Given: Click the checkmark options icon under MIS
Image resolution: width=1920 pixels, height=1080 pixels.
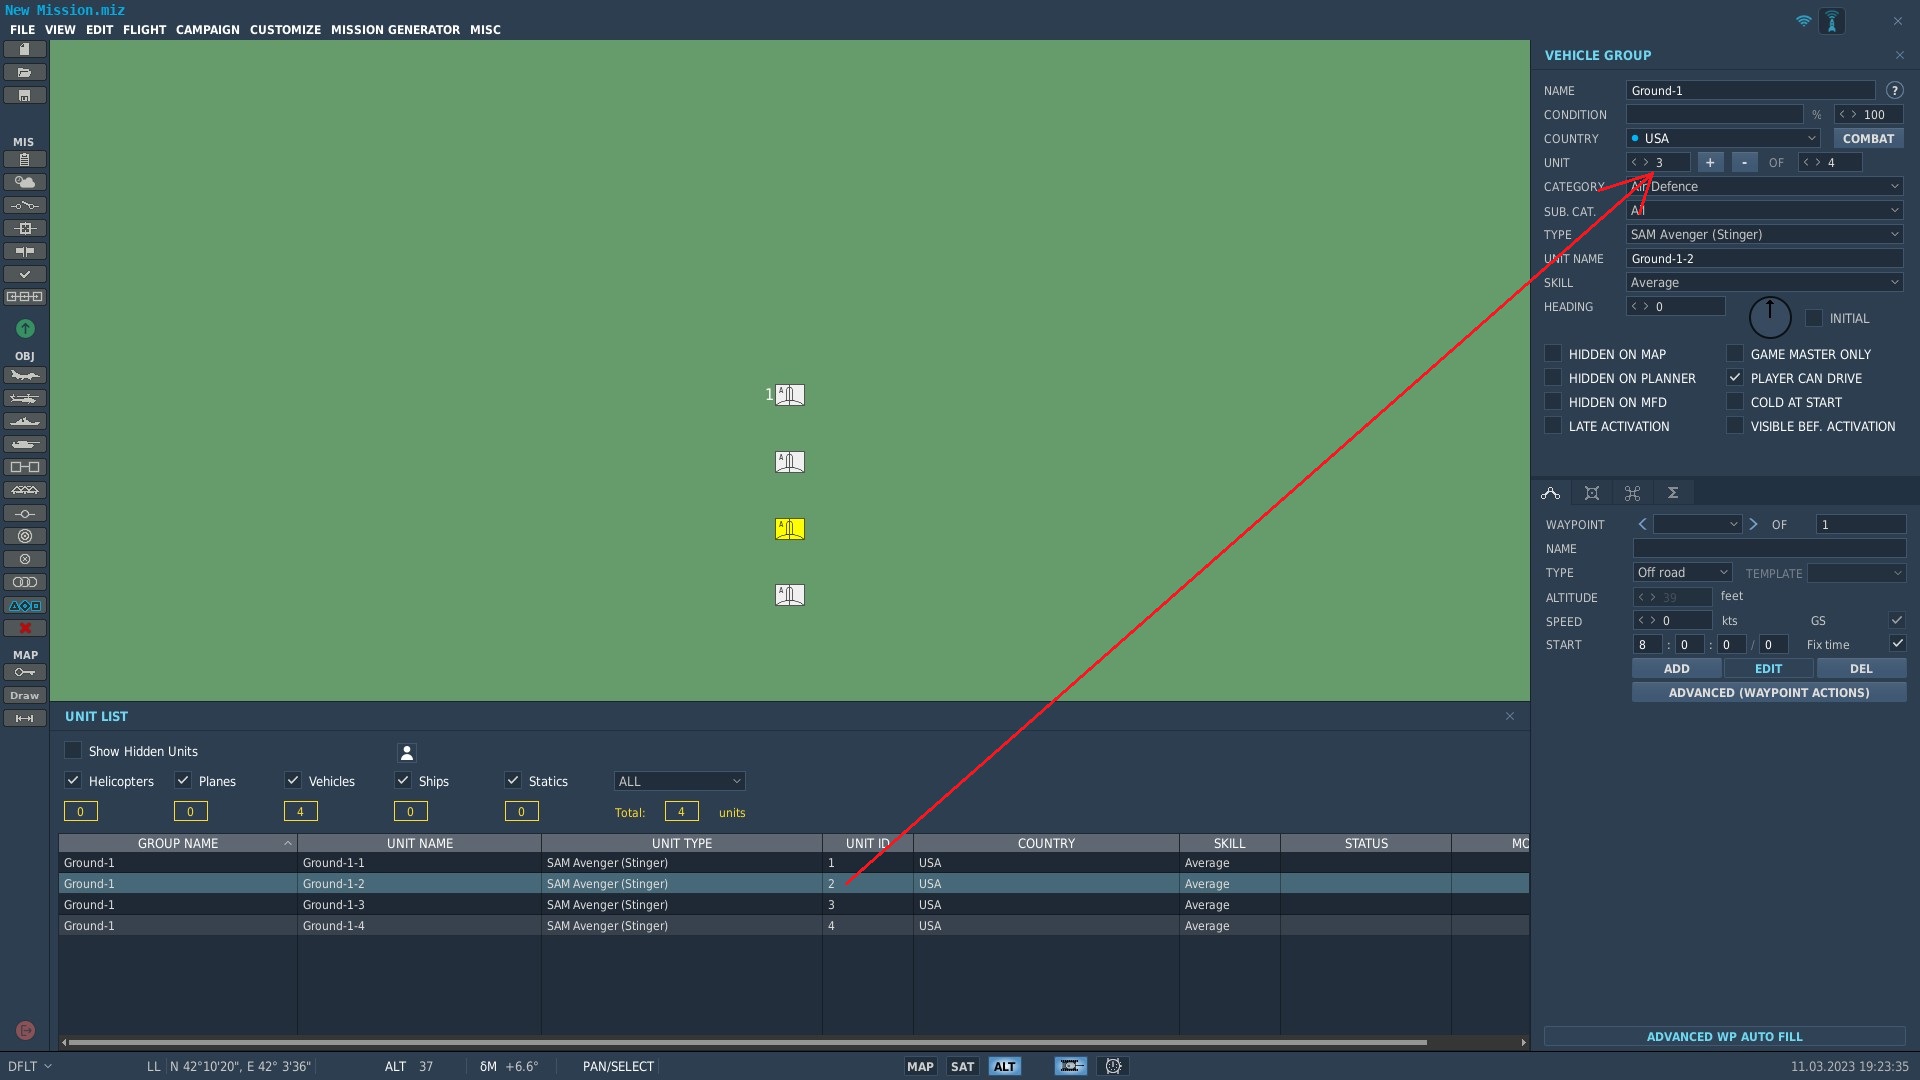Looking at the screenshot, I should point(24,274).
